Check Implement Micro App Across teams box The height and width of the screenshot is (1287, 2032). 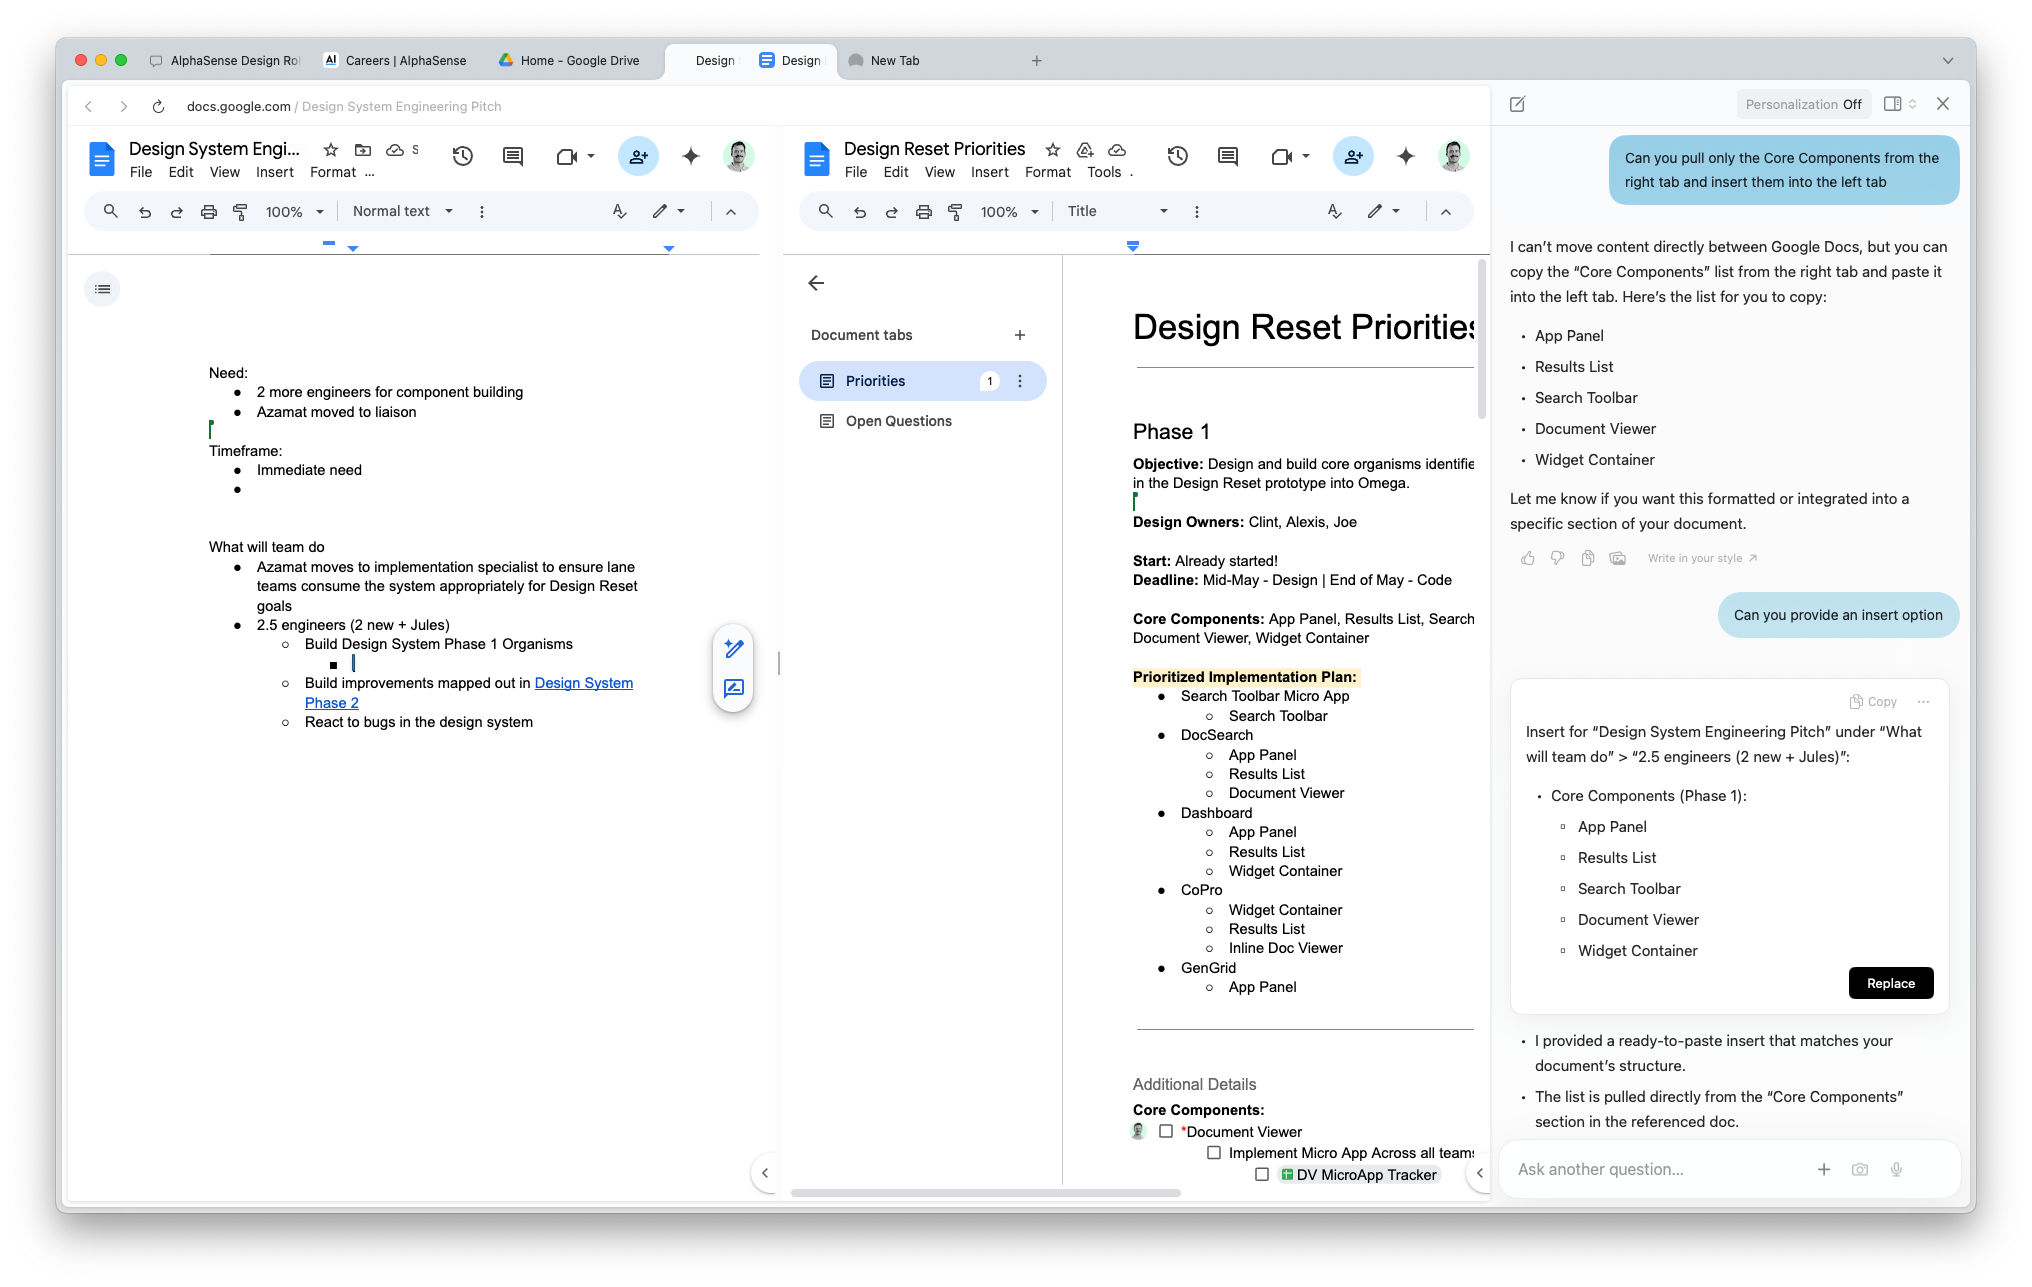pos(1214,1152)
